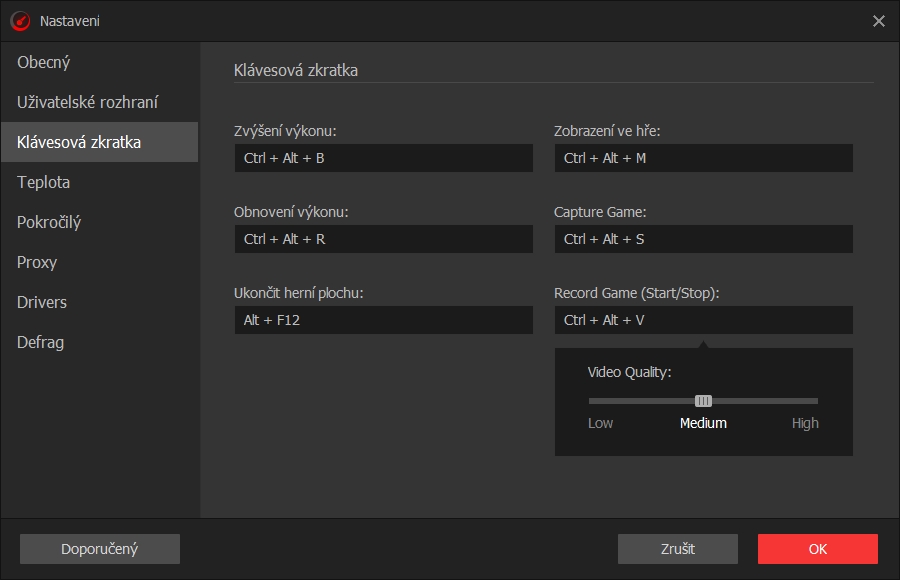This screenshot has height=580, width=900.
Task: Select the Capture Game hotkey field
Action: [703, 239]
